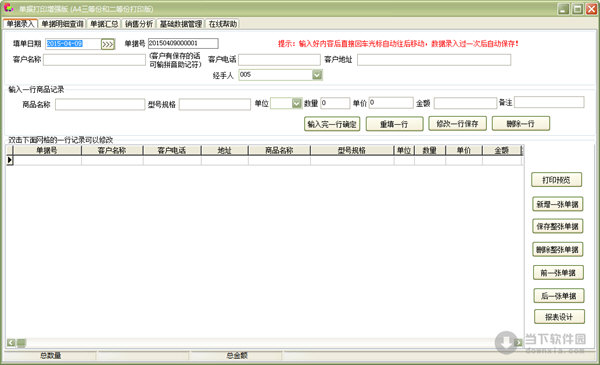Click the 单据号 input field
The image size is (600, 365).
(183, 43)
